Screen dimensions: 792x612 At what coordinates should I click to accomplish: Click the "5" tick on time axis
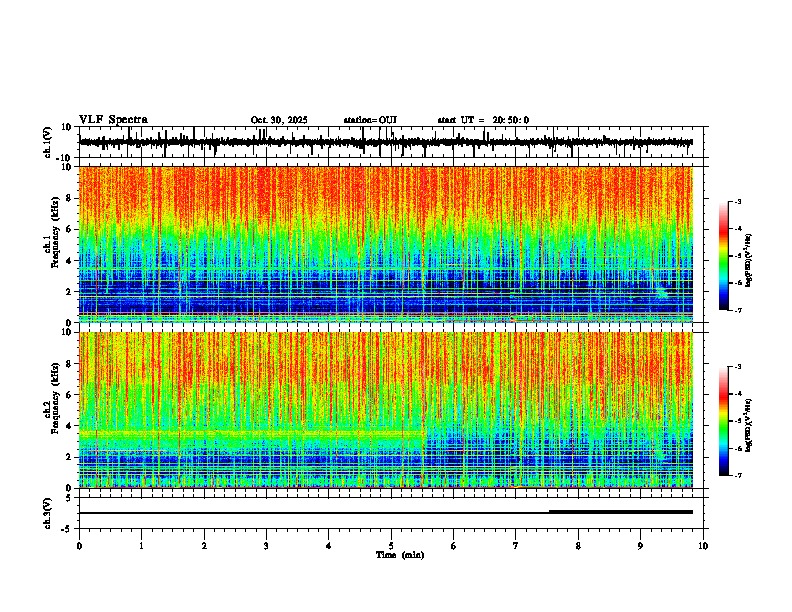[x=391, y=546]
